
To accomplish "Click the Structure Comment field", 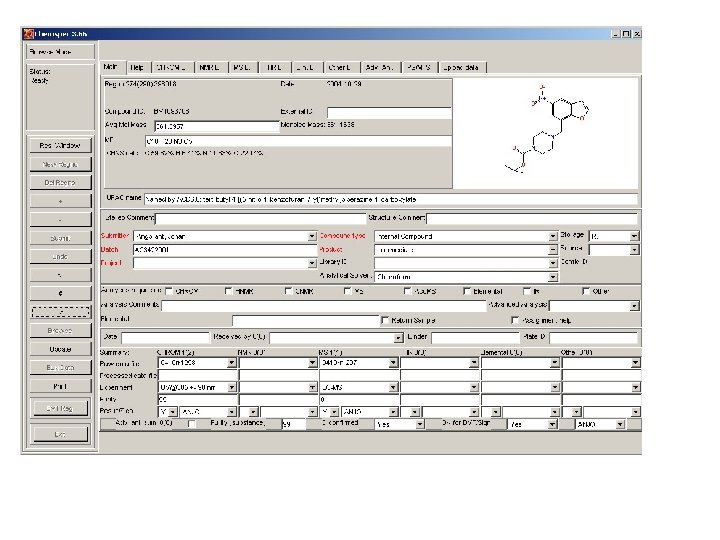I will click(532, 218).
